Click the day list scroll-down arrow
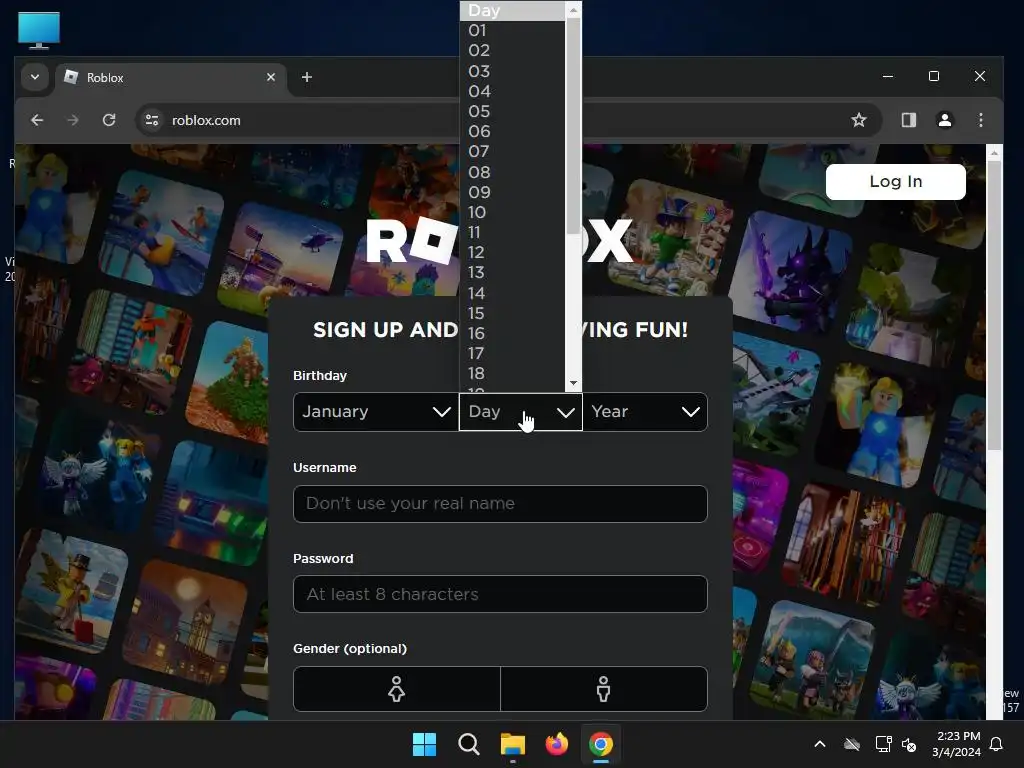The height and width of the screenshot is (768, 1024). coord(573,383)
